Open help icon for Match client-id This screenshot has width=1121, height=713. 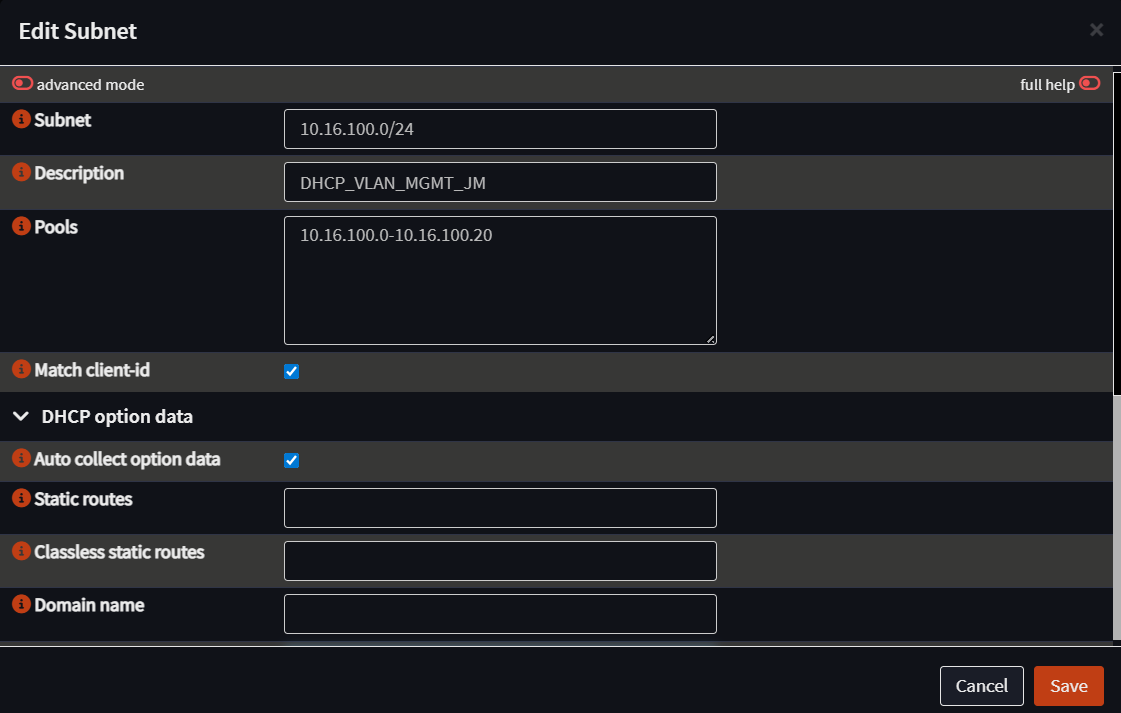tap(21, 369)
